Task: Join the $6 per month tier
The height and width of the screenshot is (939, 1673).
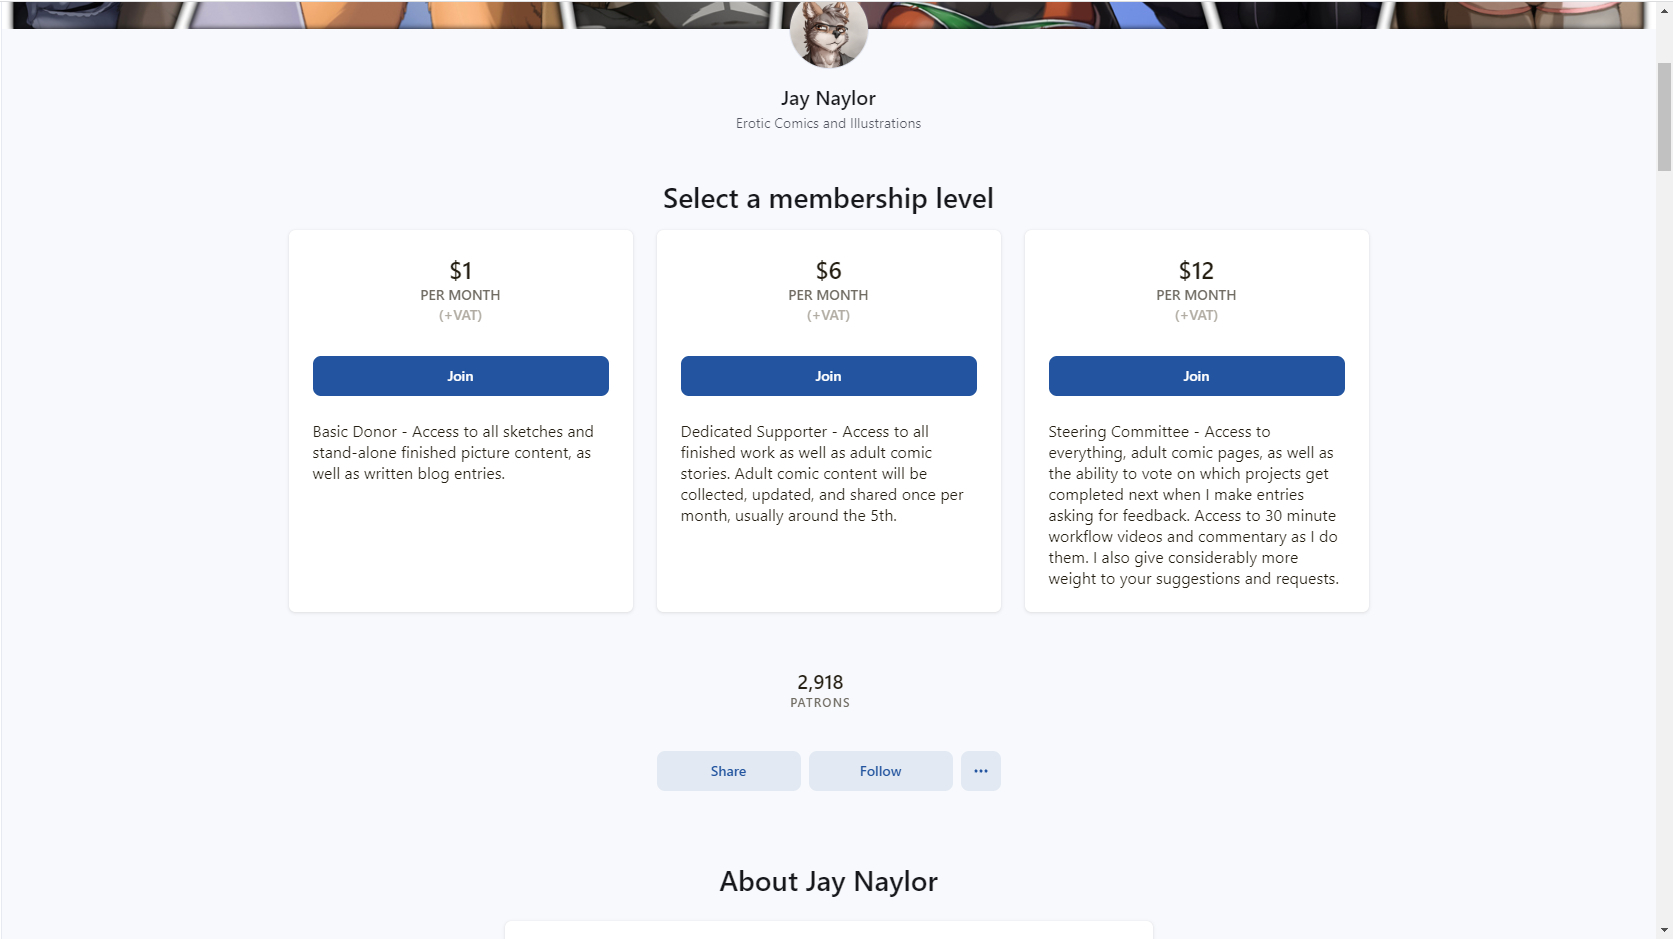Action: pos(828,376)
